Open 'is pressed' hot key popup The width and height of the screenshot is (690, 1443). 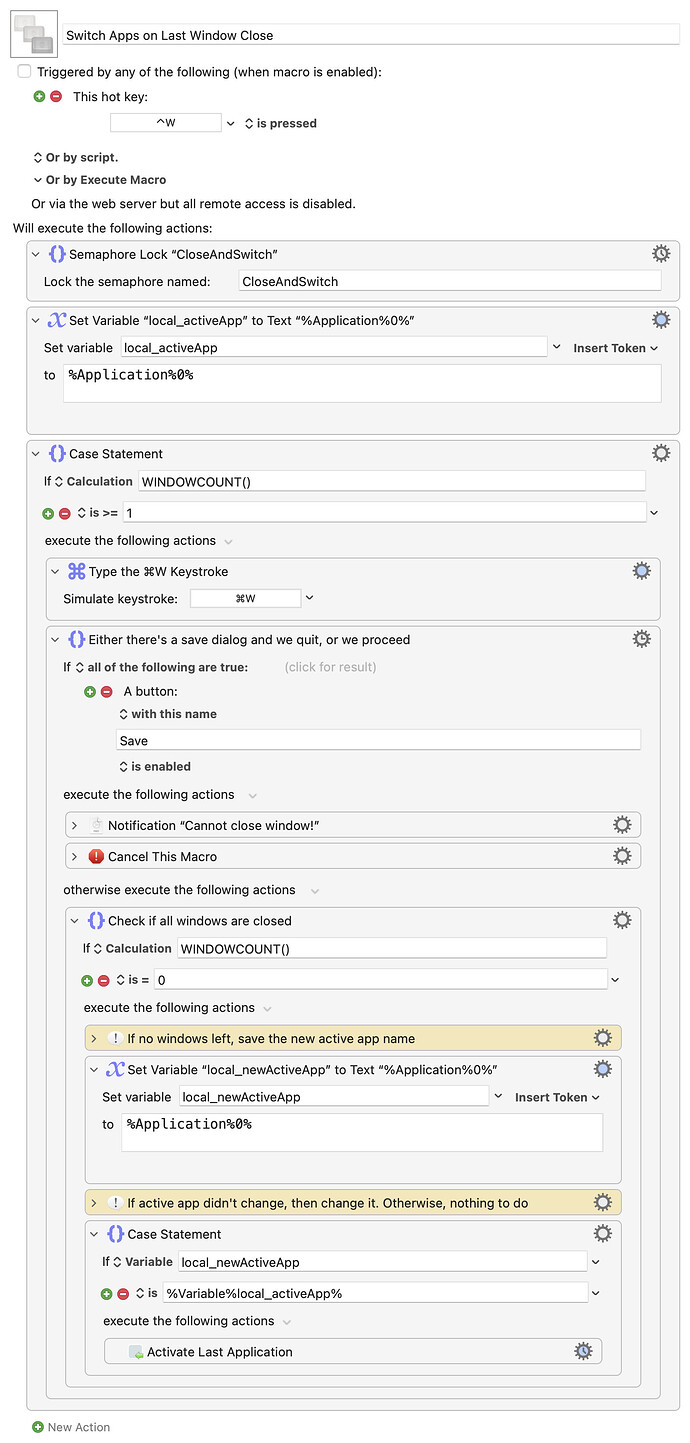(280, 123)
